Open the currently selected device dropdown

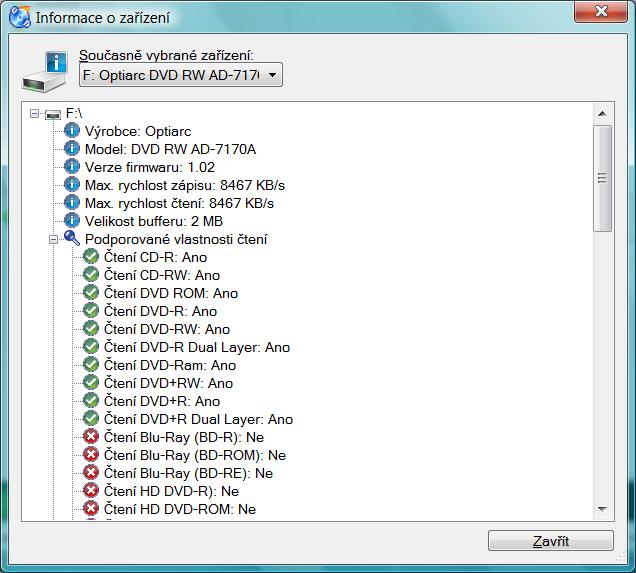tap(181, 75)
